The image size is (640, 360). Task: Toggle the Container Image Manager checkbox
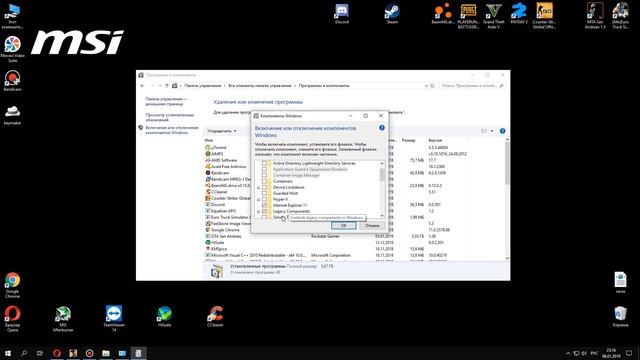coord(264,175)
